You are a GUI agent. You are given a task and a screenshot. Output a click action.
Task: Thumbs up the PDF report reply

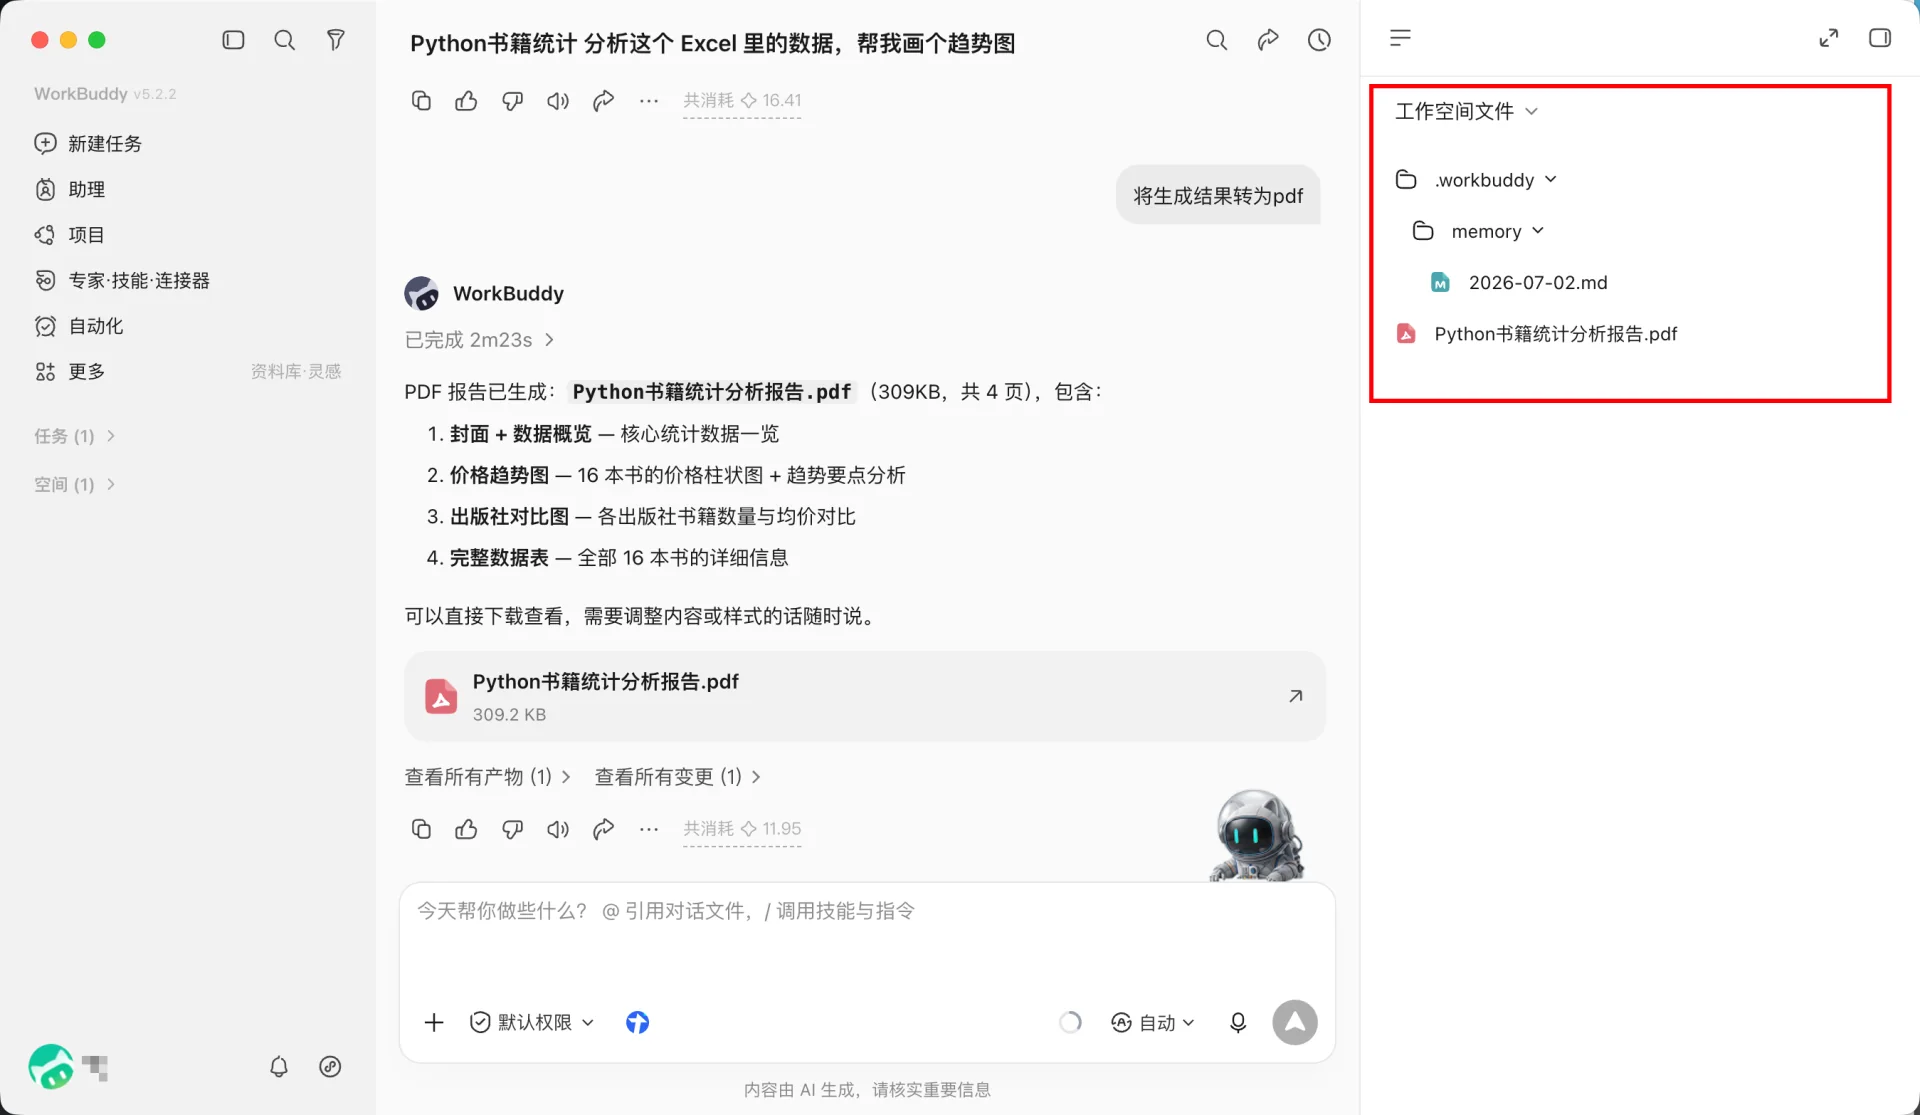tap(466, 829)
